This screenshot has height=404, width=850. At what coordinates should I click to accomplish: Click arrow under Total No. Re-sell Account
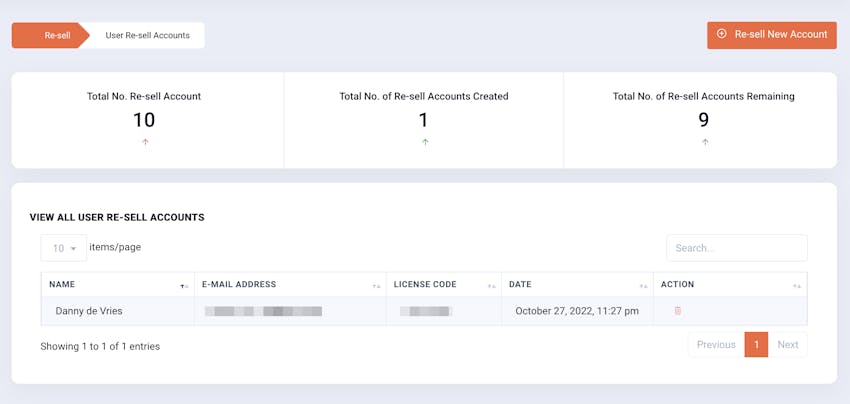point(145,142)
